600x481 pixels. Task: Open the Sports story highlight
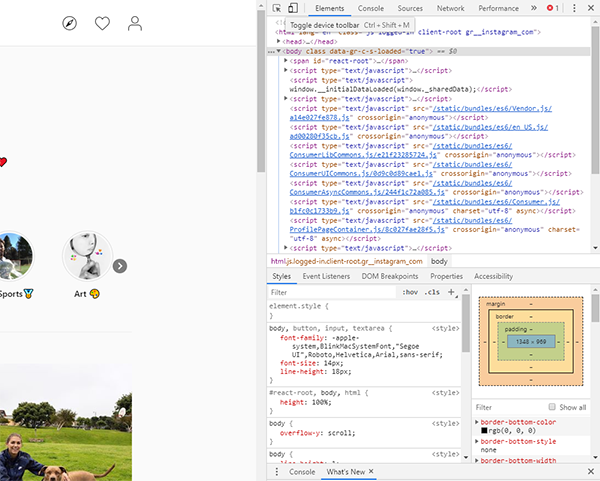[15, 256]
